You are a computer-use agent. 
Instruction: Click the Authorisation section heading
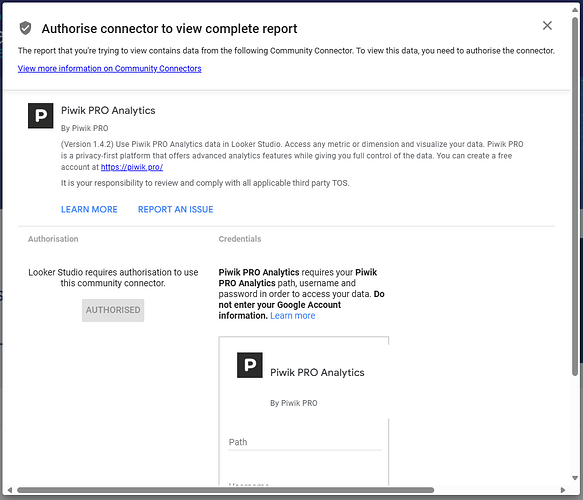click(x=53, y=239)
